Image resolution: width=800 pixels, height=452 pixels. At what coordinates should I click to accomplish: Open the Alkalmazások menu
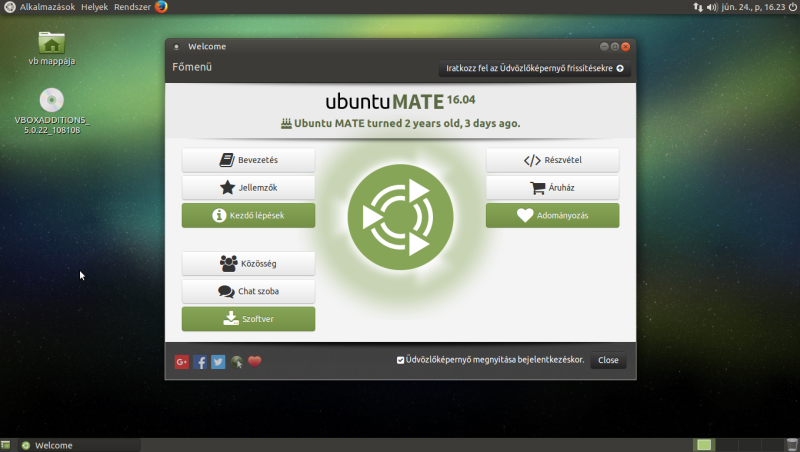click(47, 7)
